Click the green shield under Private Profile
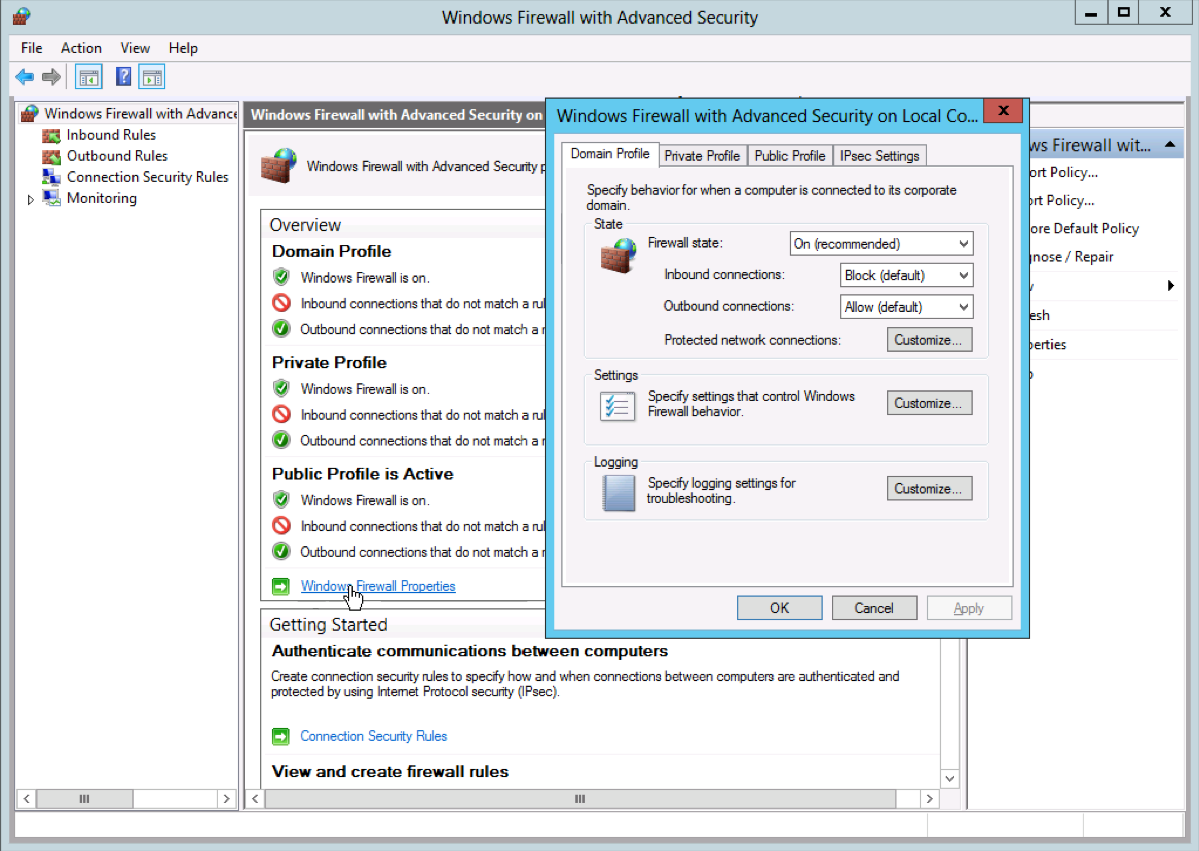Image resolution: width=1199 pixels, height=851 pixels. [281, 388]
